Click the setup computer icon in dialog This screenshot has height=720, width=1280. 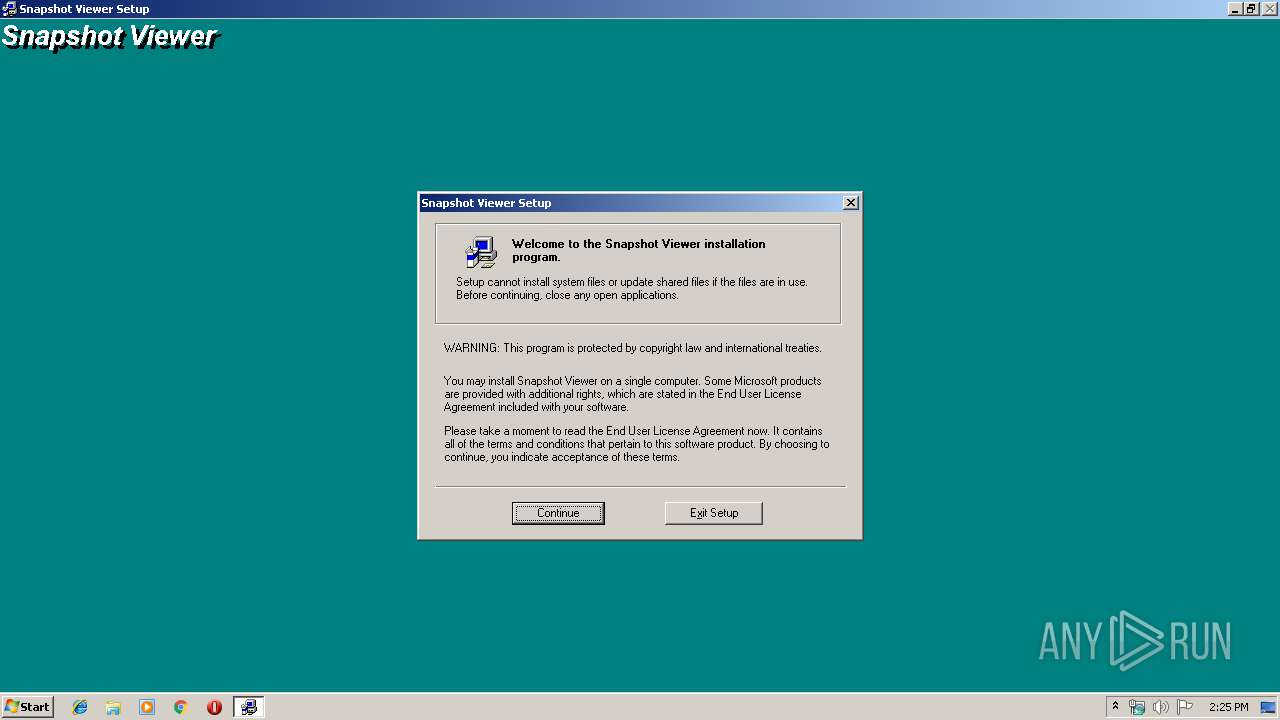tap(481, 251)
